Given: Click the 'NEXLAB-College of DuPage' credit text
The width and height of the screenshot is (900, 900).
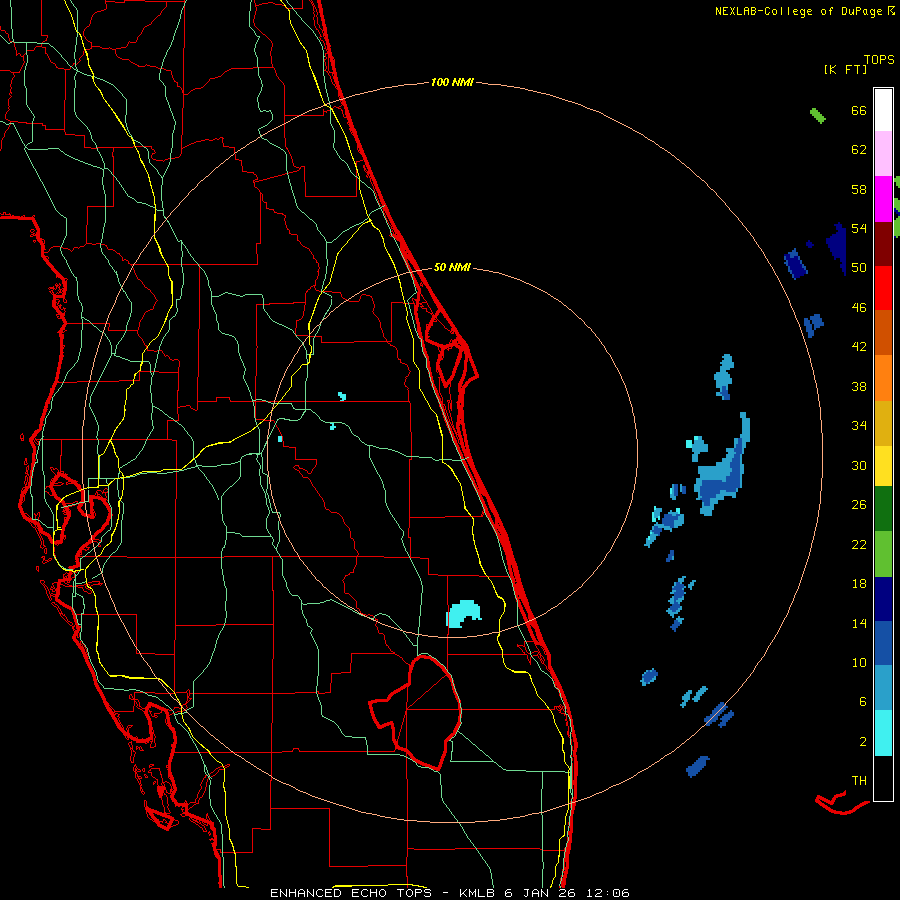Looking at the screenshot, I should coord(798,11).
